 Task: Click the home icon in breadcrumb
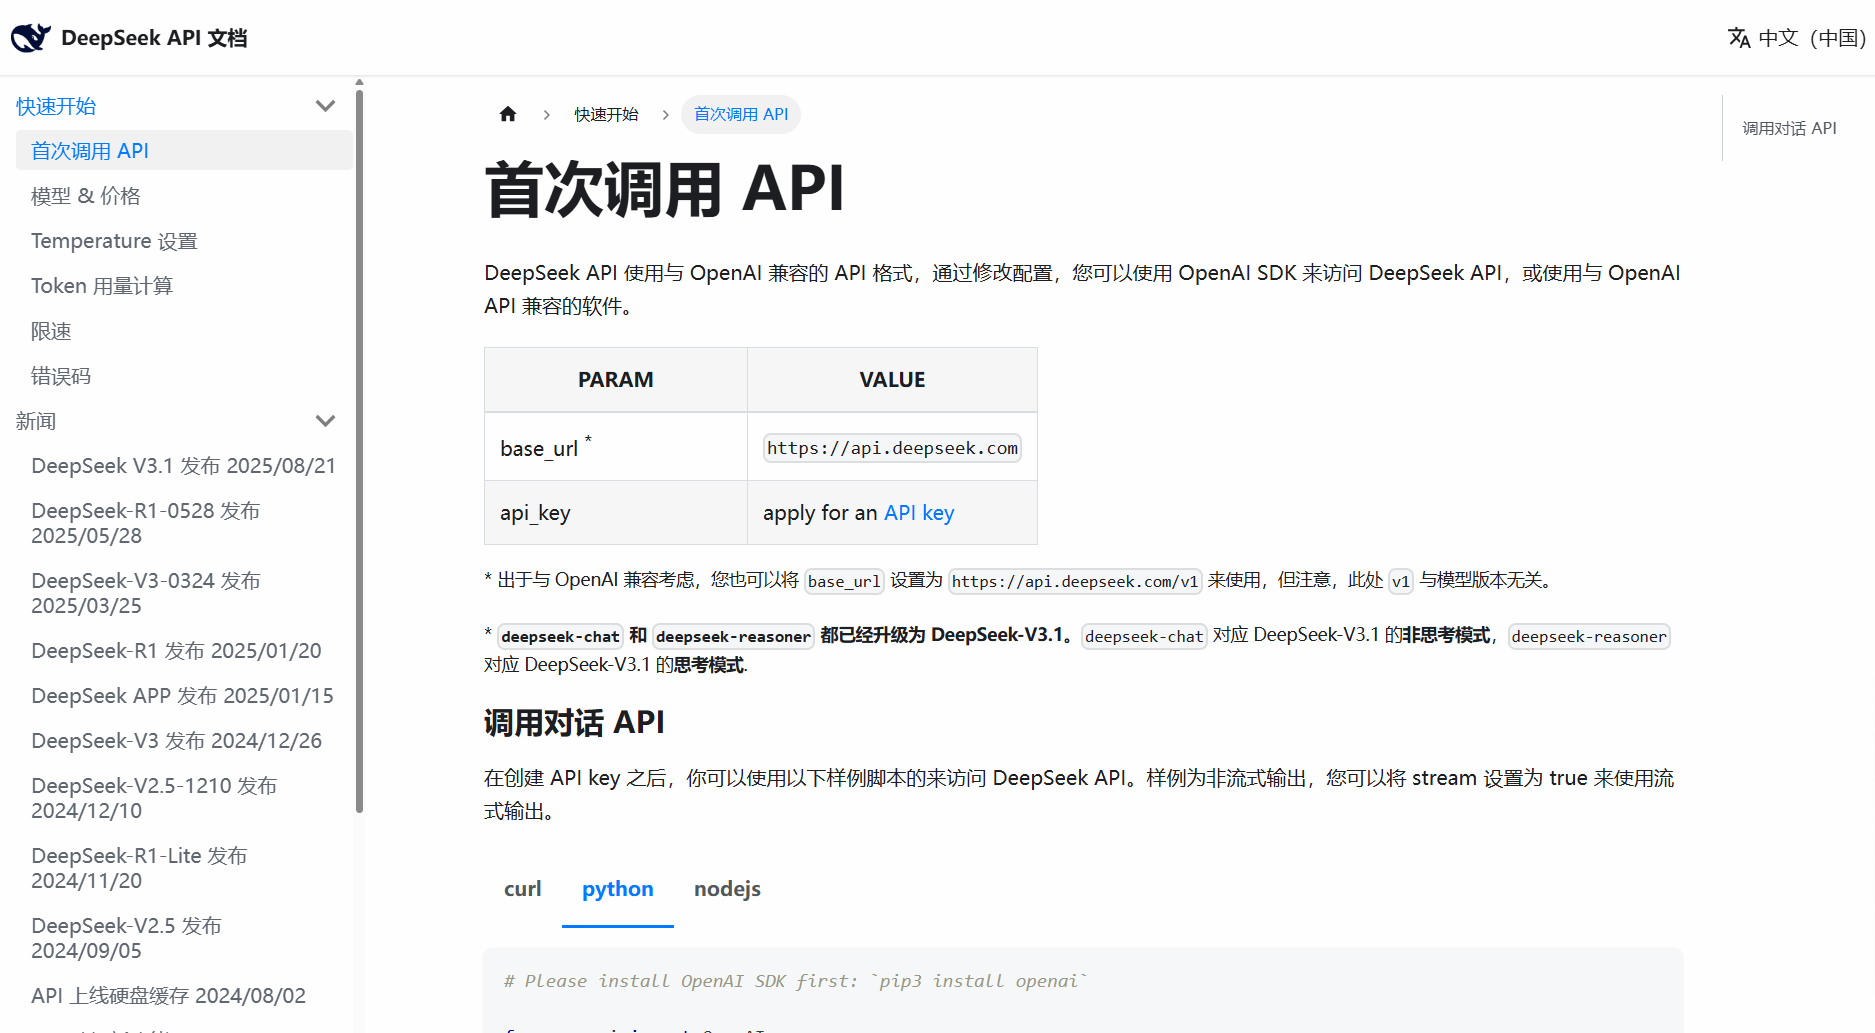pyautogui.click(x=508, y=114)
